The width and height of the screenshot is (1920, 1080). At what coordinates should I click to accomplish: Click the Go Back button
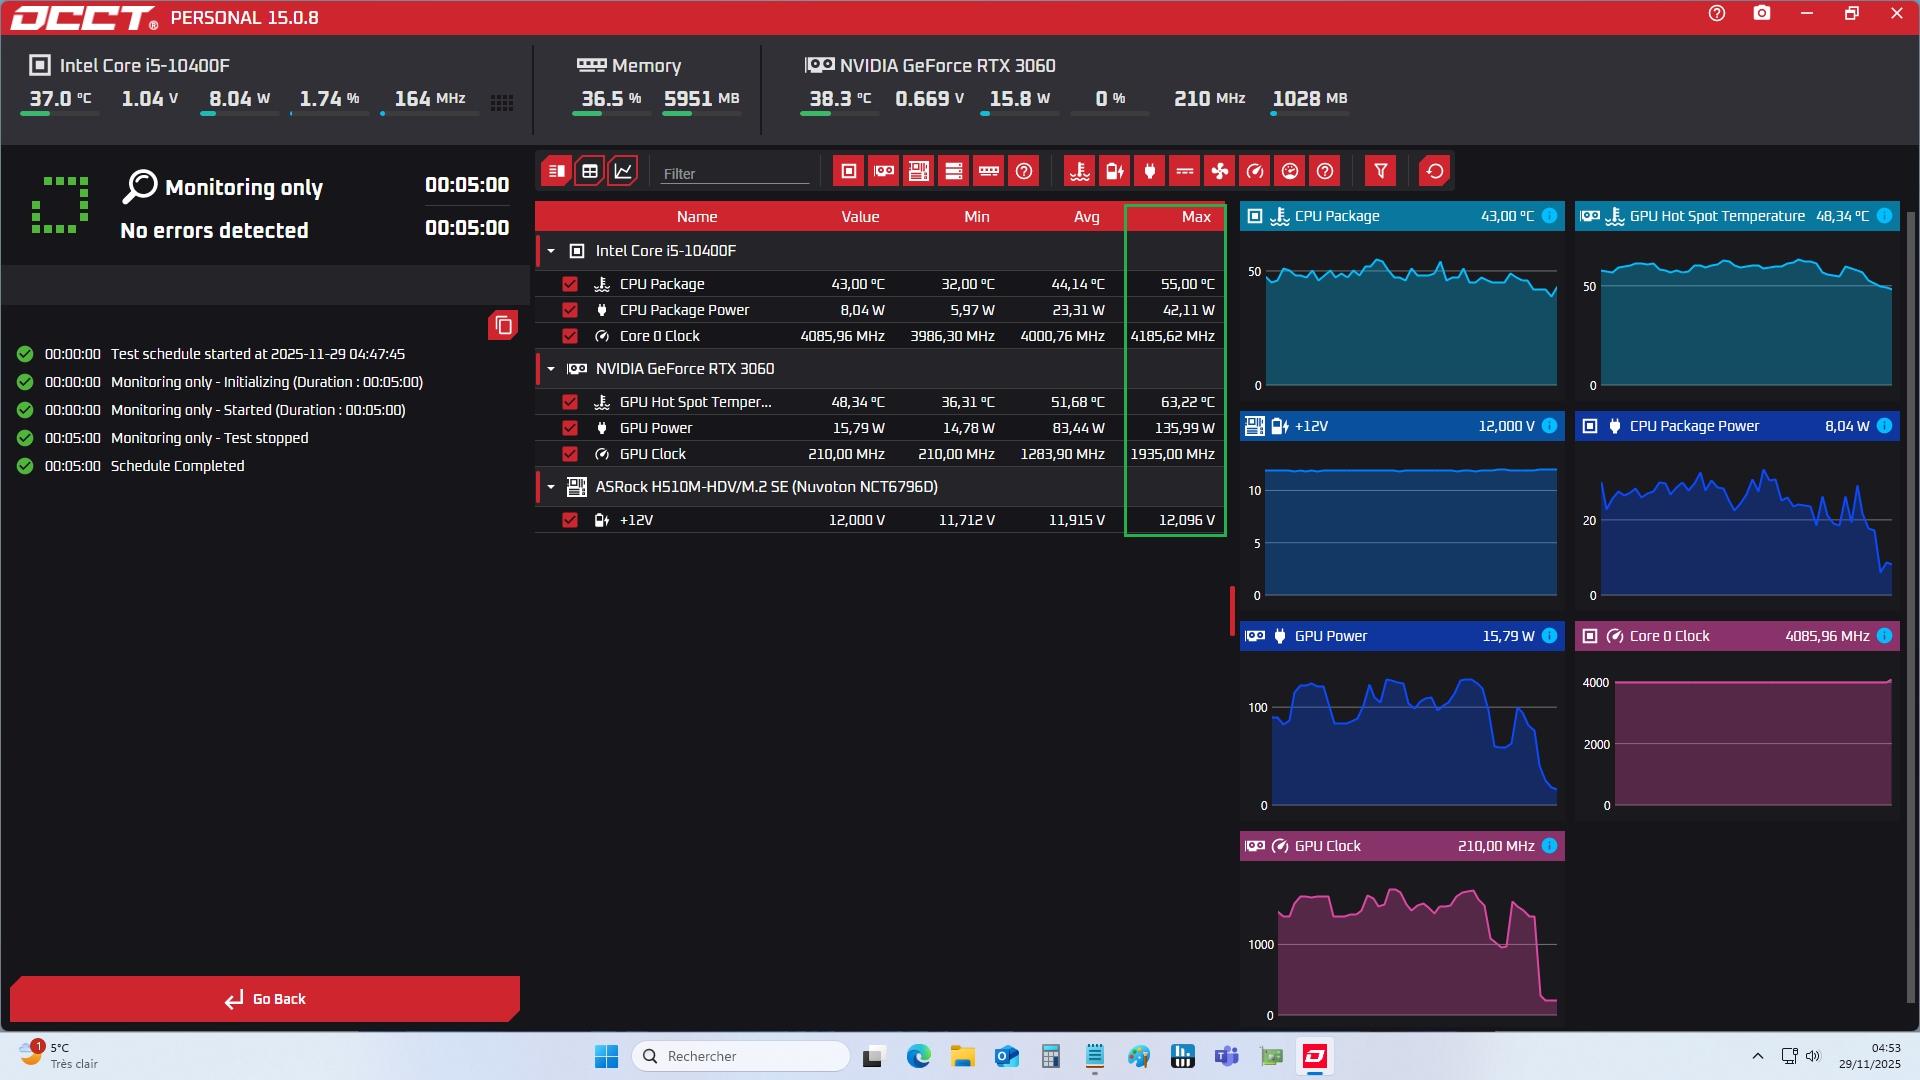[x=265, y=998]
